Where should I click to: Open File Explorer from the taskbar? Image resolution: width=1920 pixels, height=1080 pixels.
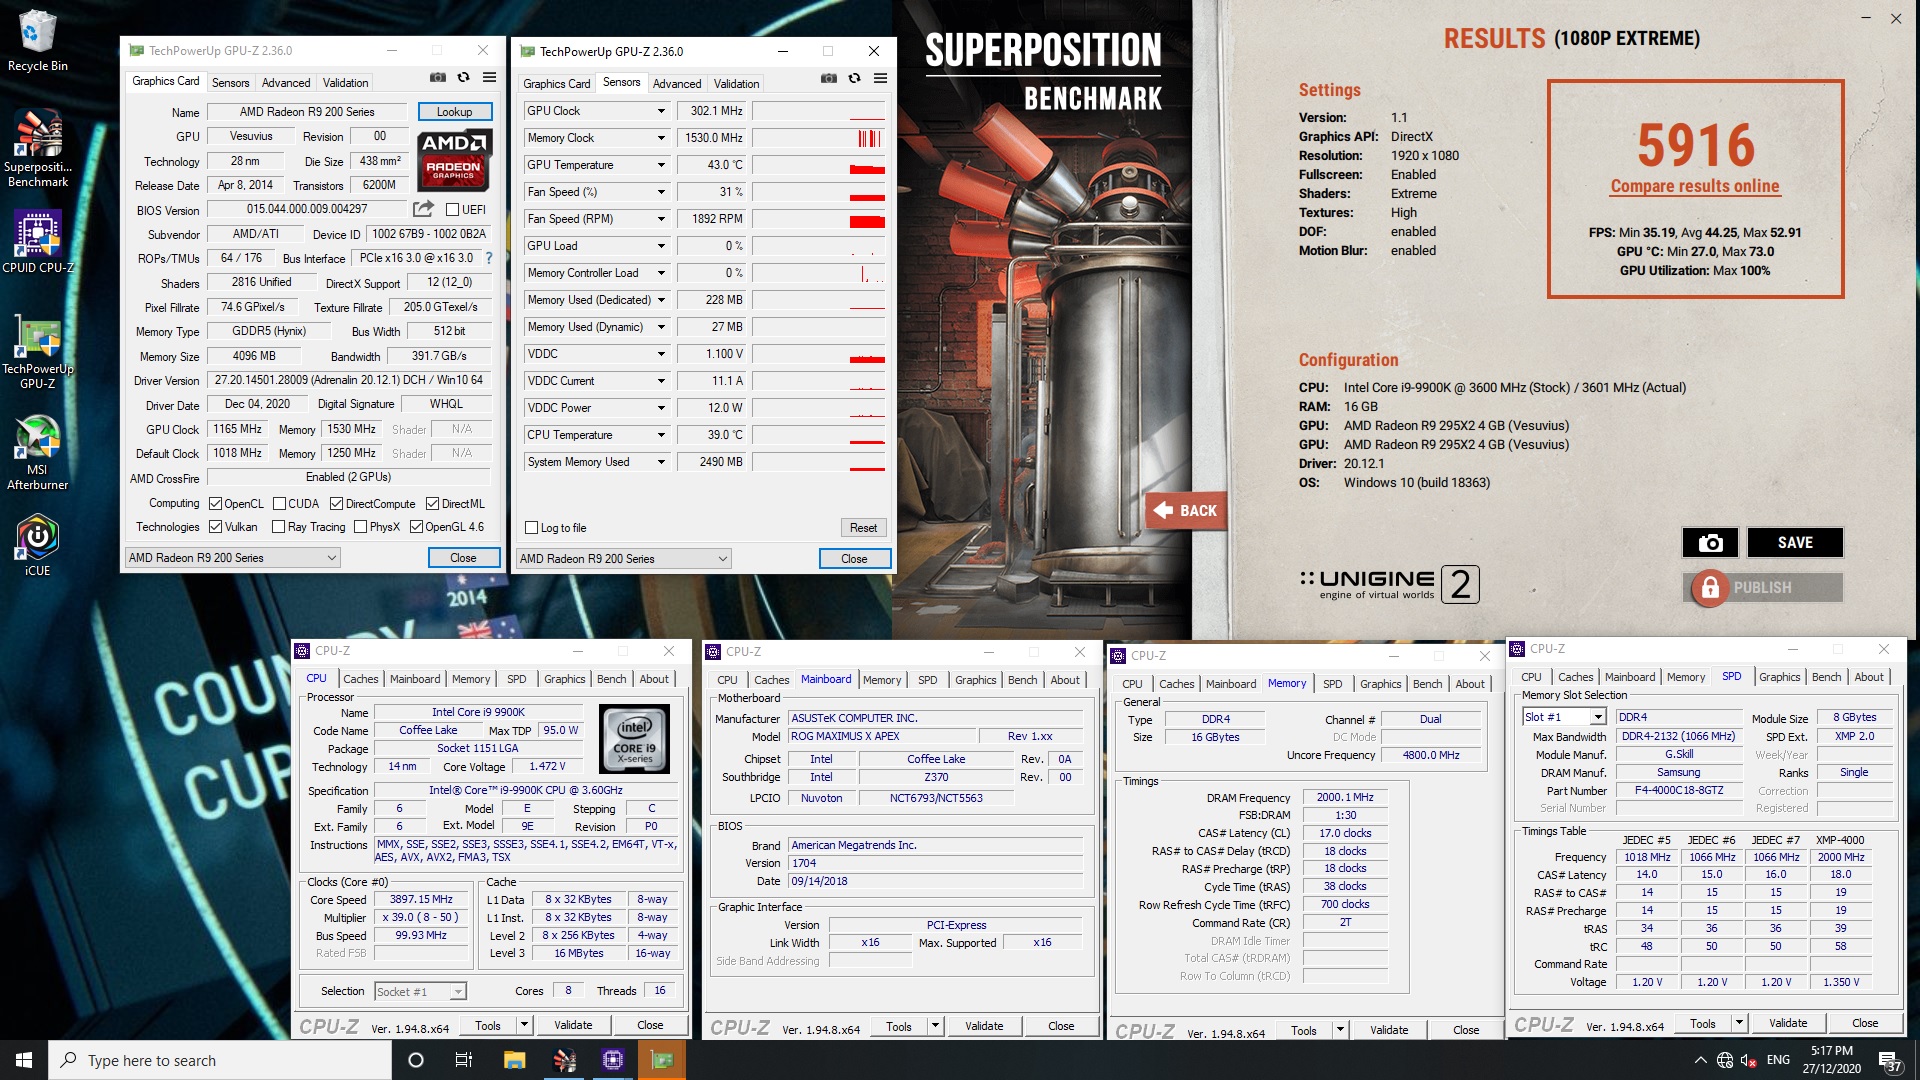tap(514, 1060)
